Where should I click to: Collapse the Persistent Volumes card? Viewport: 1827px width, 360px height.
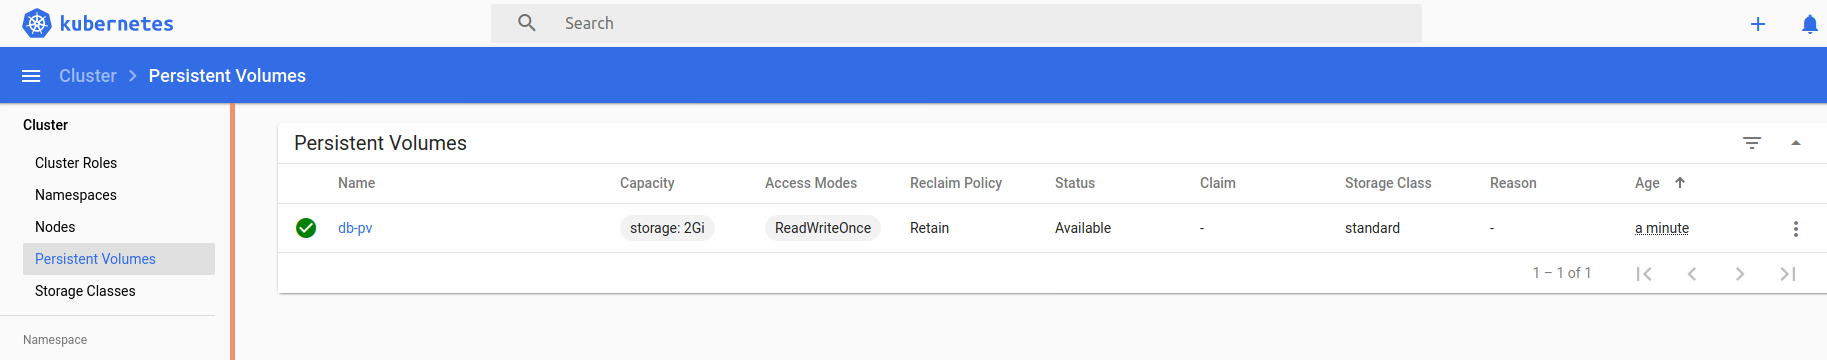[x=1796, y=143]
